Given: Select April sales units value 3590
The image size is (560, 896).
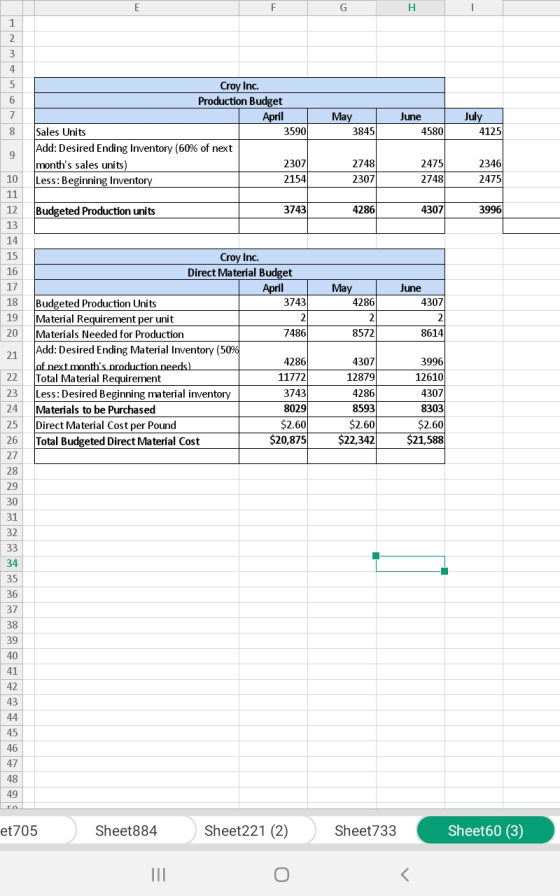Looking at the screenshot, I should (x=273, y=131).
